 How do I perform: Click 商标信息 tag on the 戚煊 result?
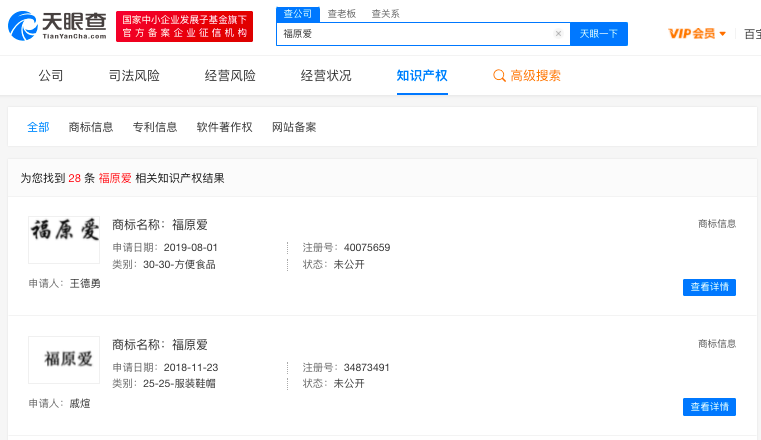point(717,343)
